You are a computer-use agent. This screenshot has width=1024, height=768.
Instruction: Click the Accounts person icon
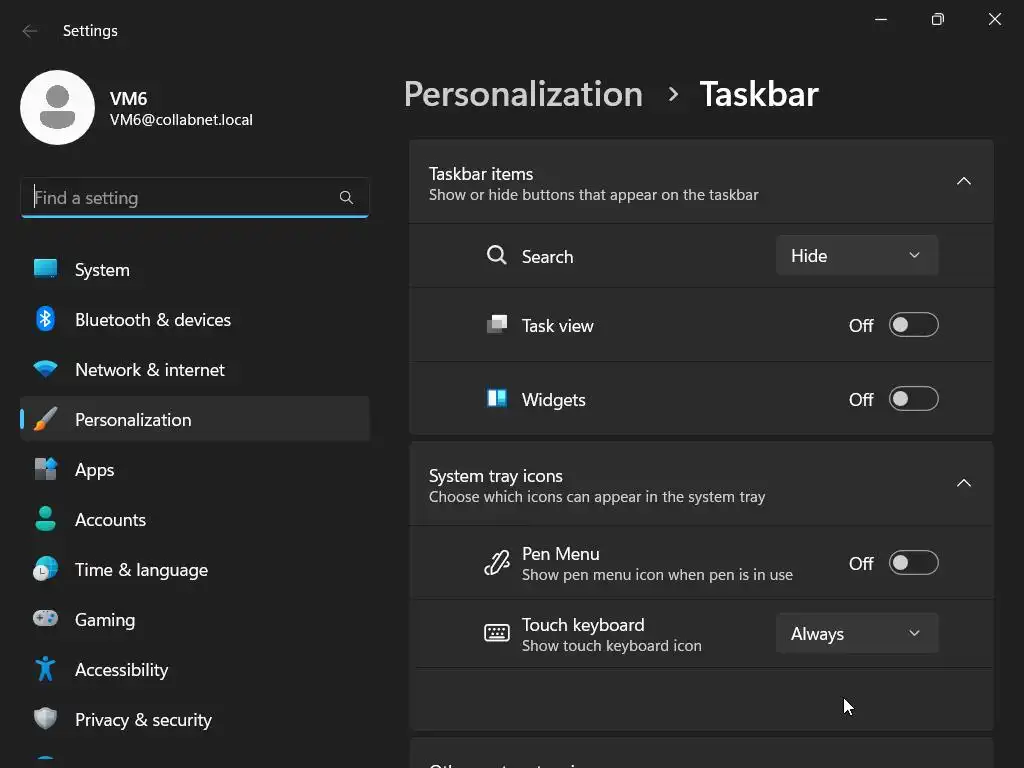[45, 519]
